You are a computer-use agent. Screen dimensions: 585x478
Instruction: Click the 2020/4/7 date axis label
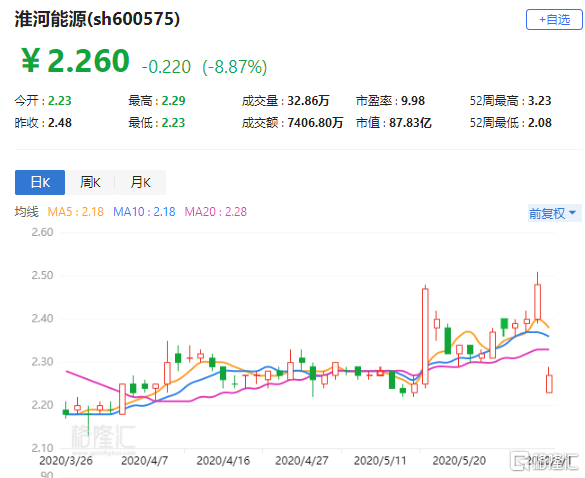click(x=144, y=460)
